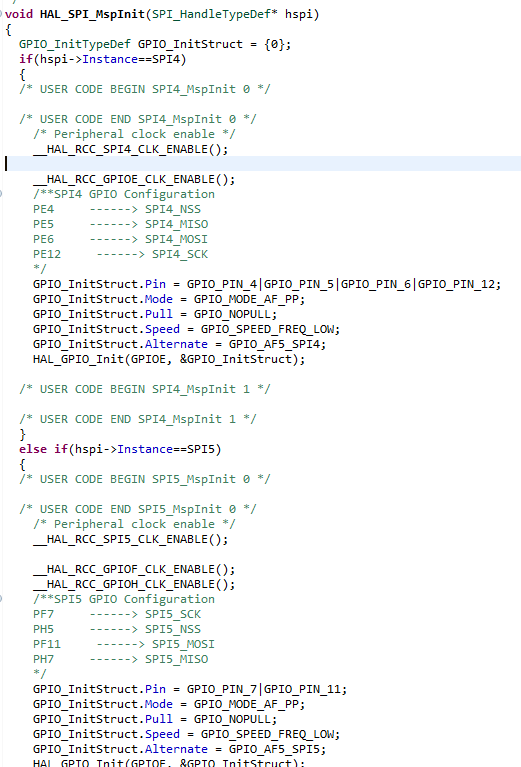
Task: Click the SPI_HandleTypeDef* hspi parameter
Action: pyautogui.click(x=232, y=14)
